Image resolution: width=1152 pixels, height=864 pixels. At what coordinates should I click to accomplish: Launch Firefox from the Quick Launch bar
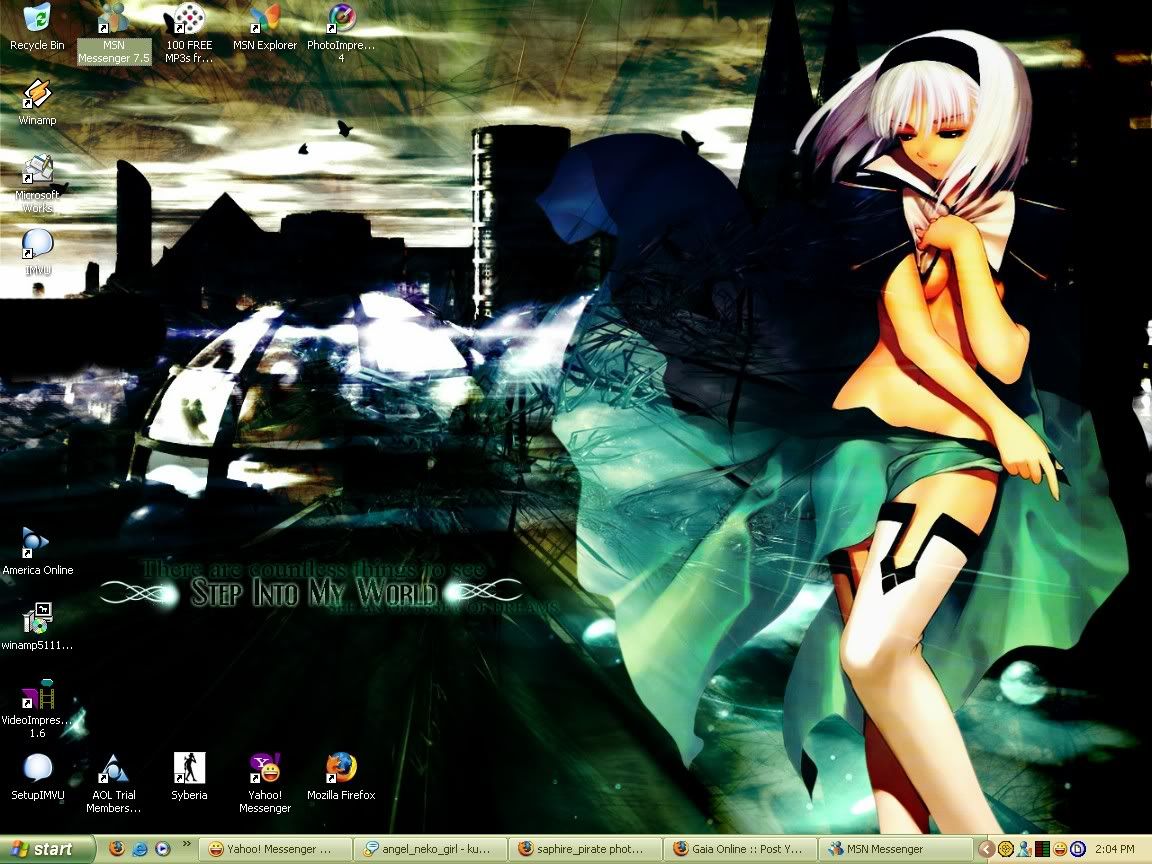pyautogui.click(x=117, y=849)
